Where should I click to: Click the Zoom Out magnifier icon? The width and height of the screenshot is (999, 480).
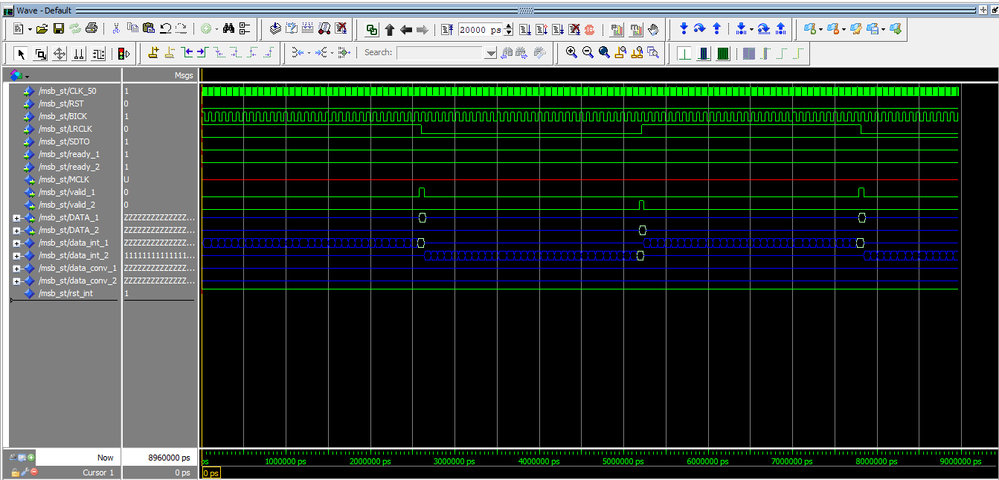(587, 53)
